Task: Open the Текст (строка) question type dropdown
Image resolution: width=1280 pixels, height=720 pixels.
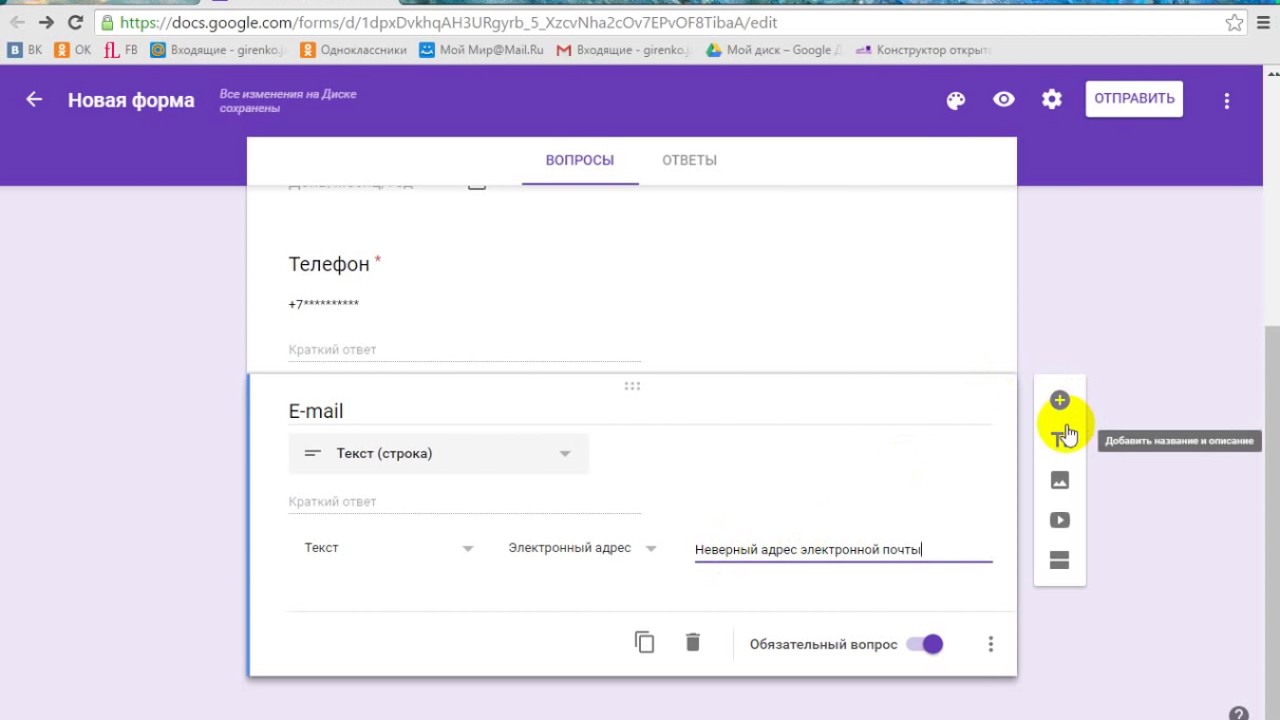Action: coord(439,453)
